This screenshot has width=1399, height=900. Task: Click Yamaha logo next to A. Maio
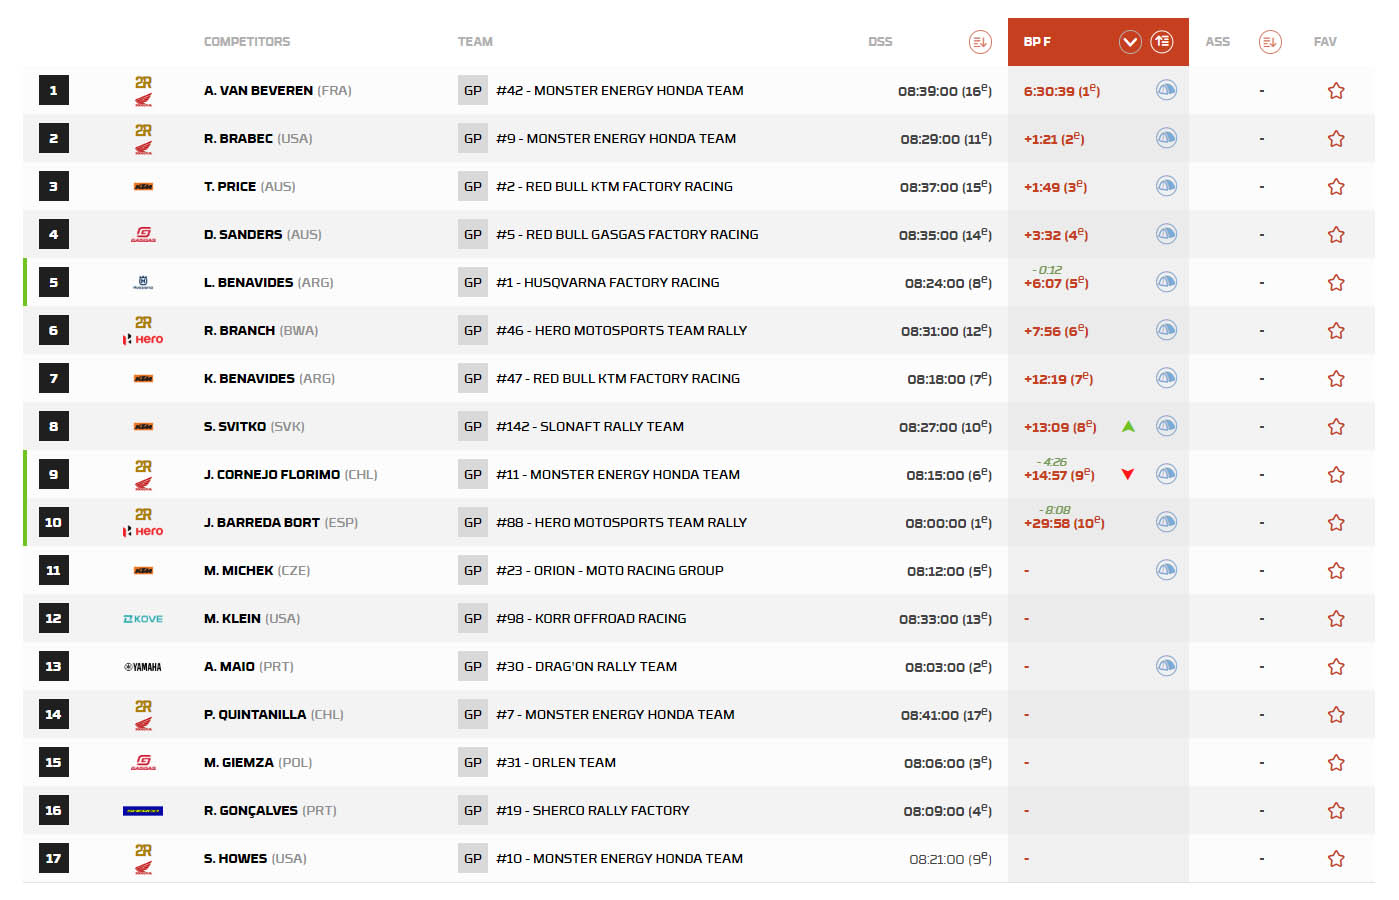coord(143,667)
